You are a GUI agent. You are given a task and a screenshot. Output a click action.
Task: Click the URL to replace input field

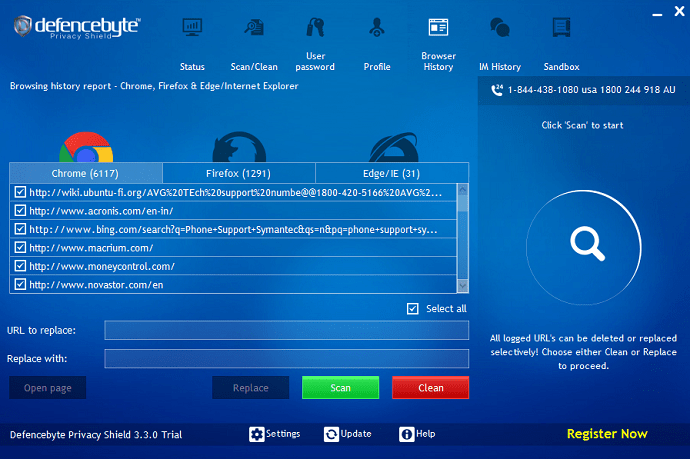(x=286, y=330)
